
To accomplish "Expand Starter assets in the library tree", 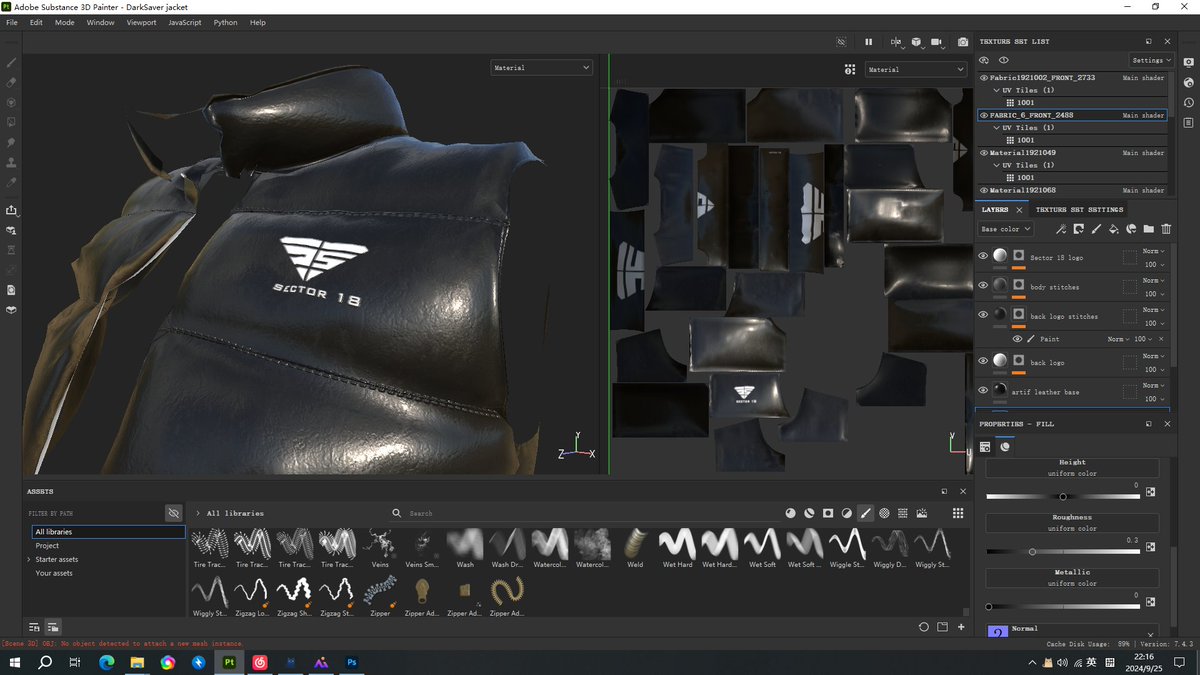I will [28, 559].
